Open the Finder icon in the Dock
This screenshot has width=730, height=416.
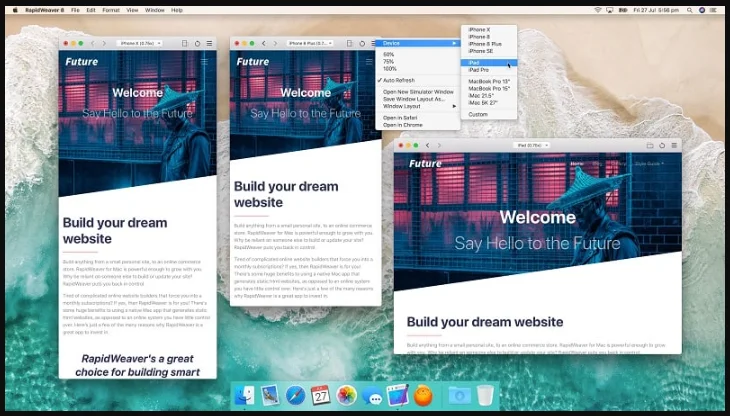click(x=244, y=396)
